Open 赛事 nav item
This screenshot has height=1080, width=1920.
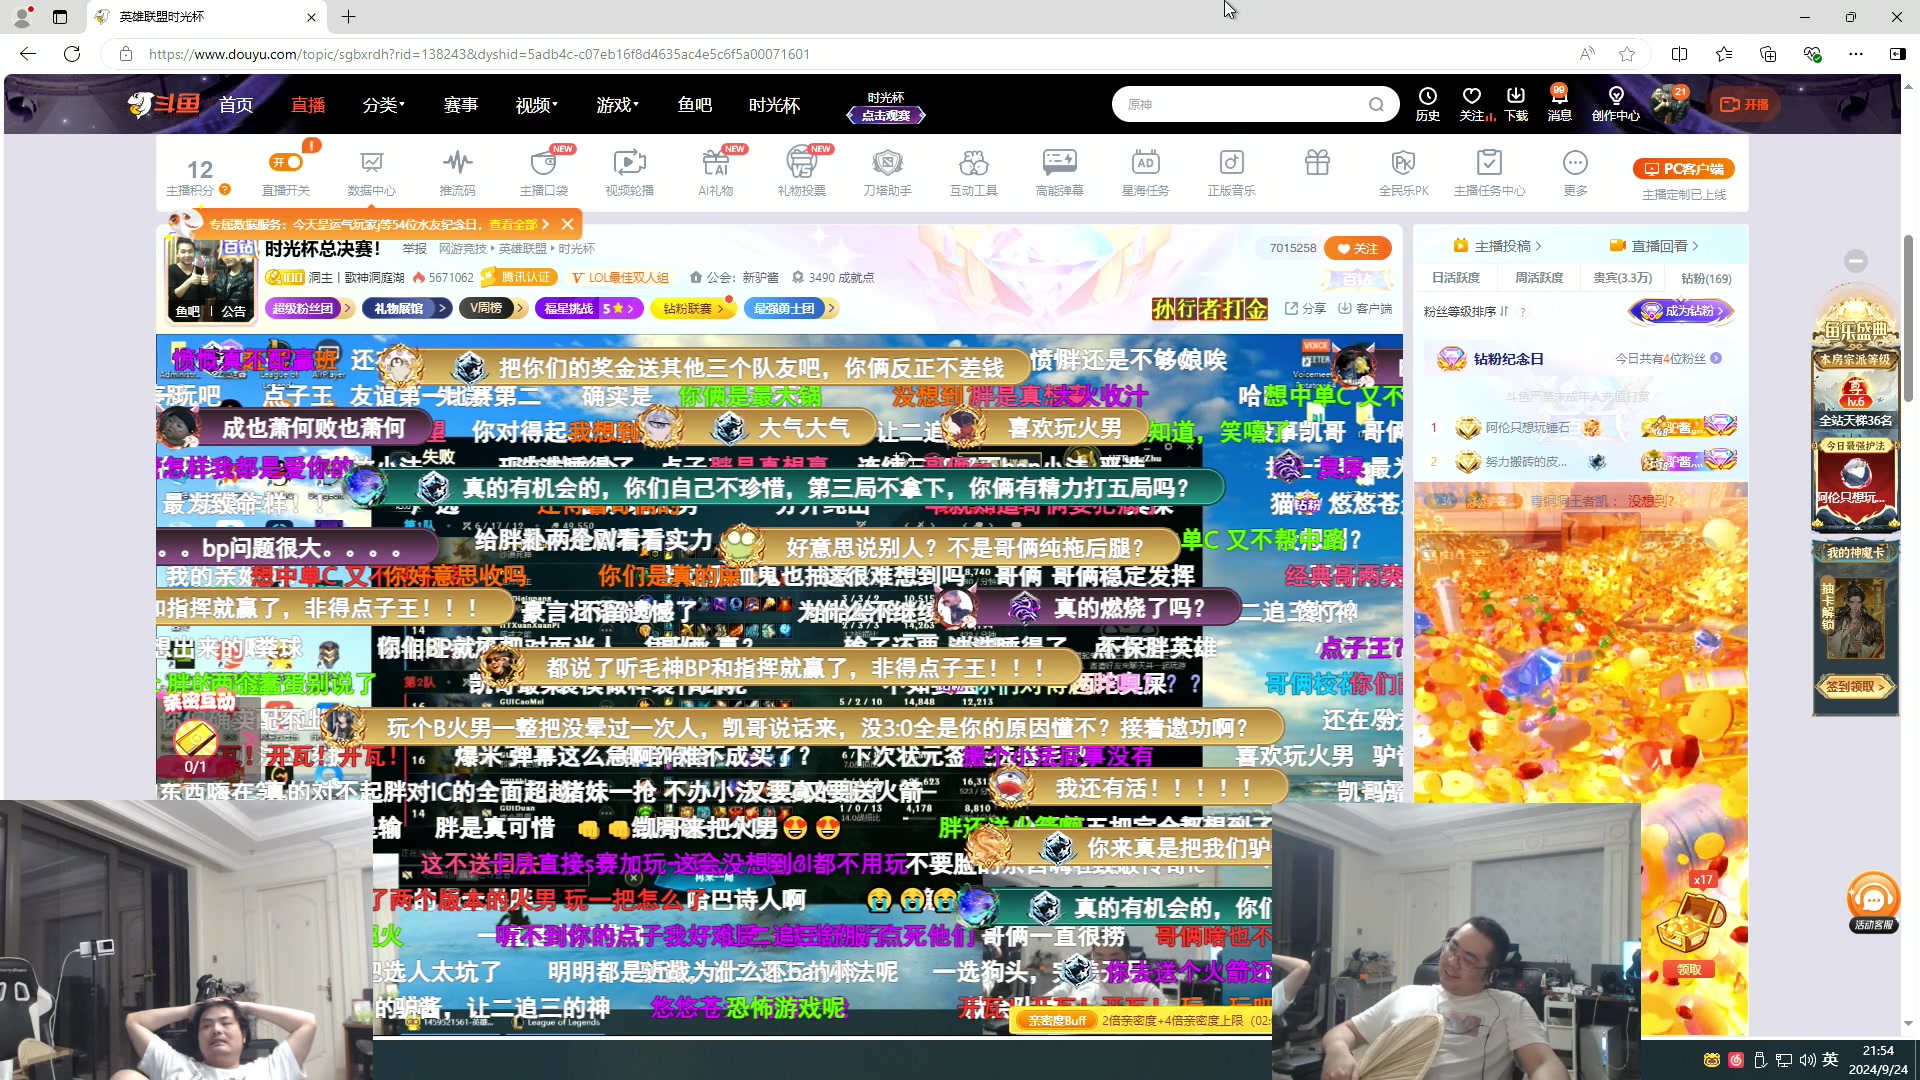pyautogui.click(x=461, y=104)
